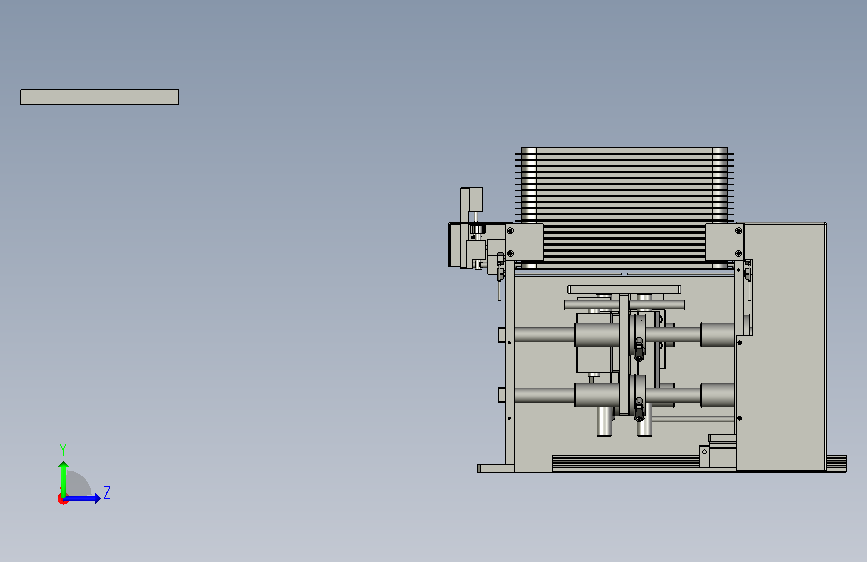Select the ribbed base rail at bottom

(625, 463)
